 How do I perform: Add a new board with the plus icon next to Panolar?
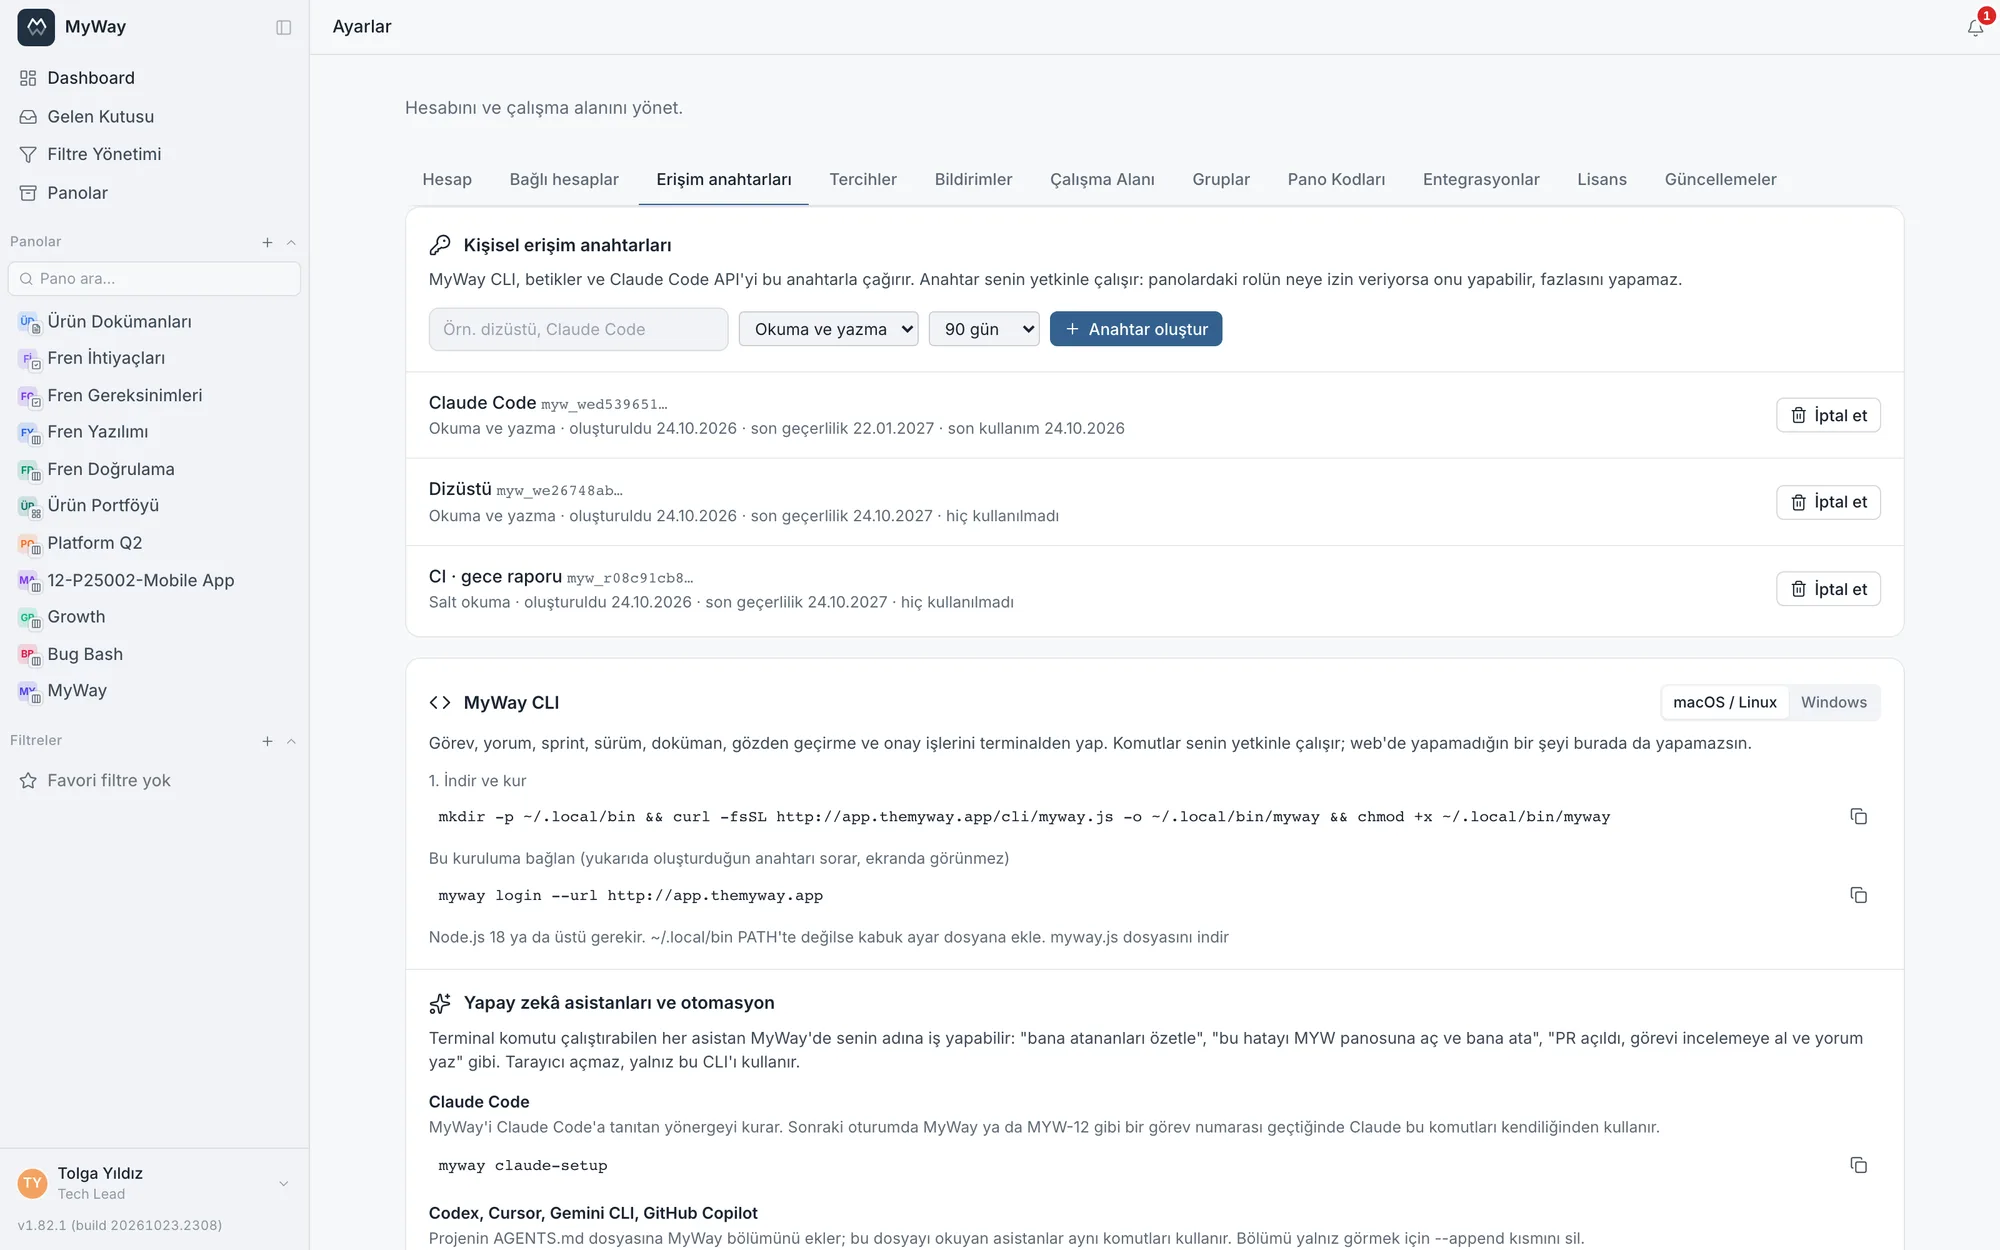point(267,242)
